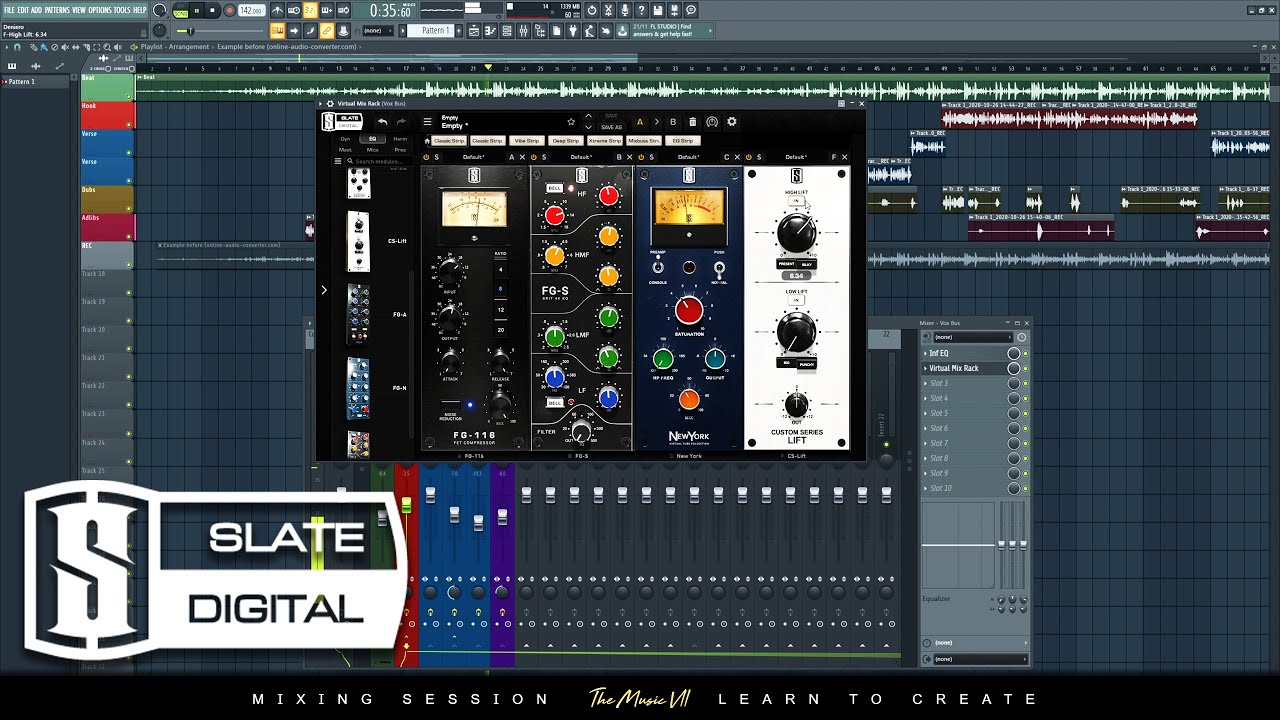Expand mixer Slot 5 arrow

(925, 413)
